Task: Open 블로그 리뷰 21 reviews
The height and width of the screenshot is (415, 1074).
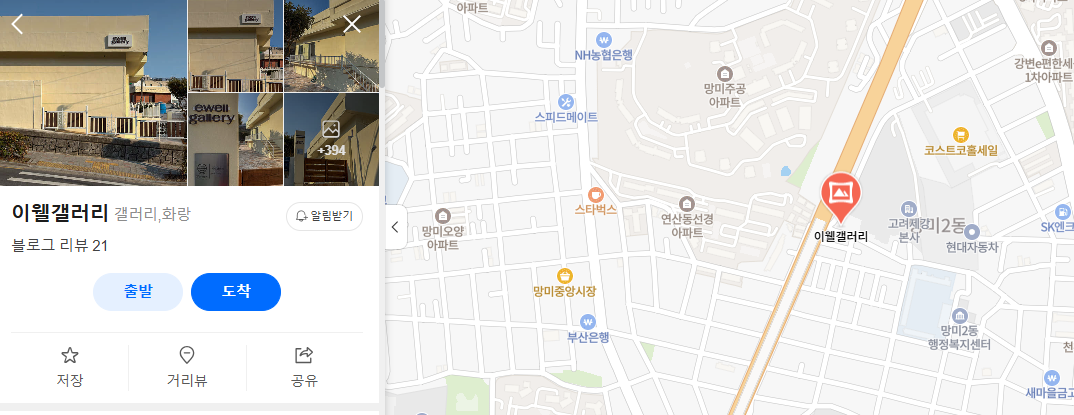Action: pos(60,245)
